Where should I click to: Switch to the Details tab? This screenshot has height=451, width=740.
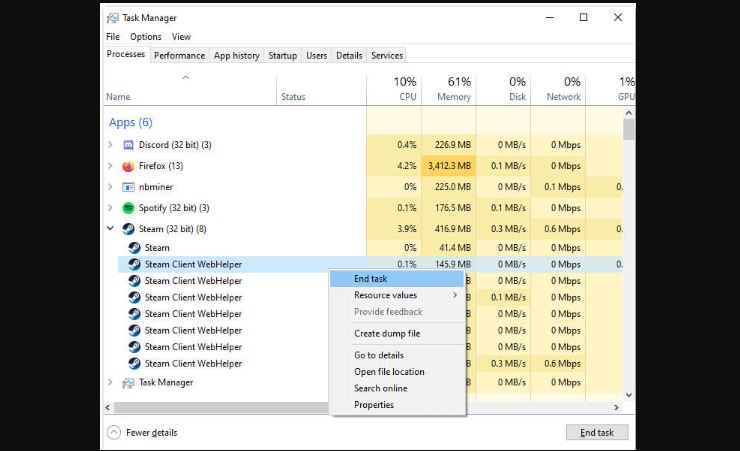click(x=349, y=56)
